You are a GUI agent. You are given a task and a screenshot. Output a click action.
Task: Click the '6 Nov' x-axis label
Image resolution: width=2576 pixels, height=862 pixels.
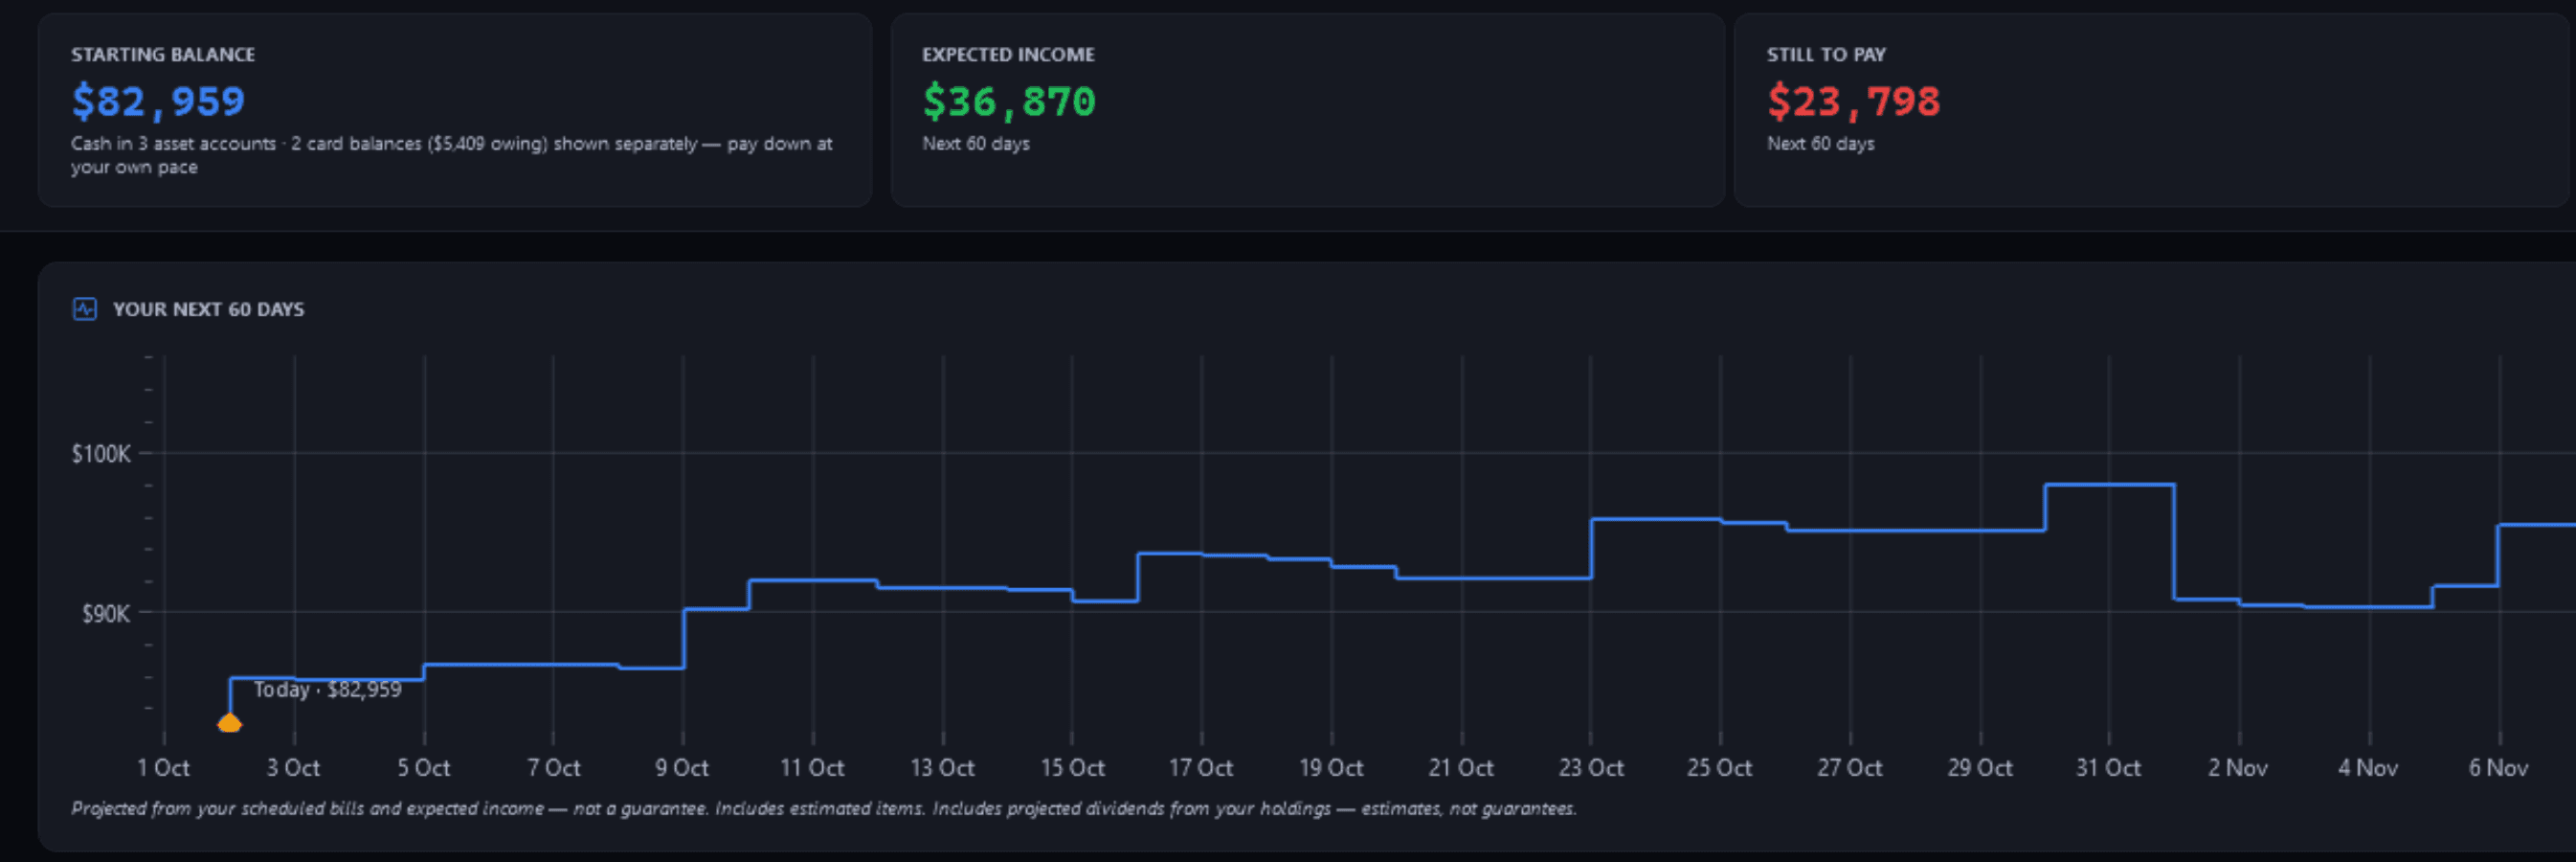tap(2498, 768)
